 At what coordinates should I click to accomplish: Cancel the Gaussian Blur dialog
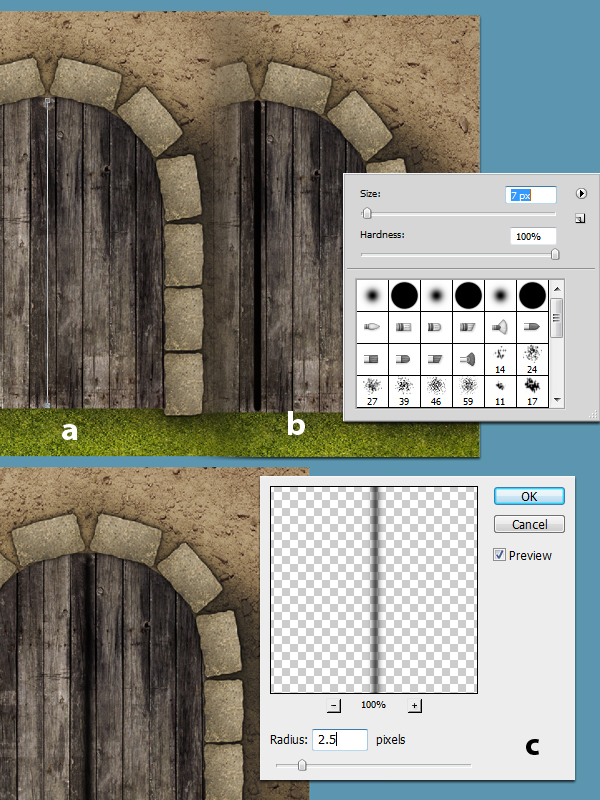(529, 524)
